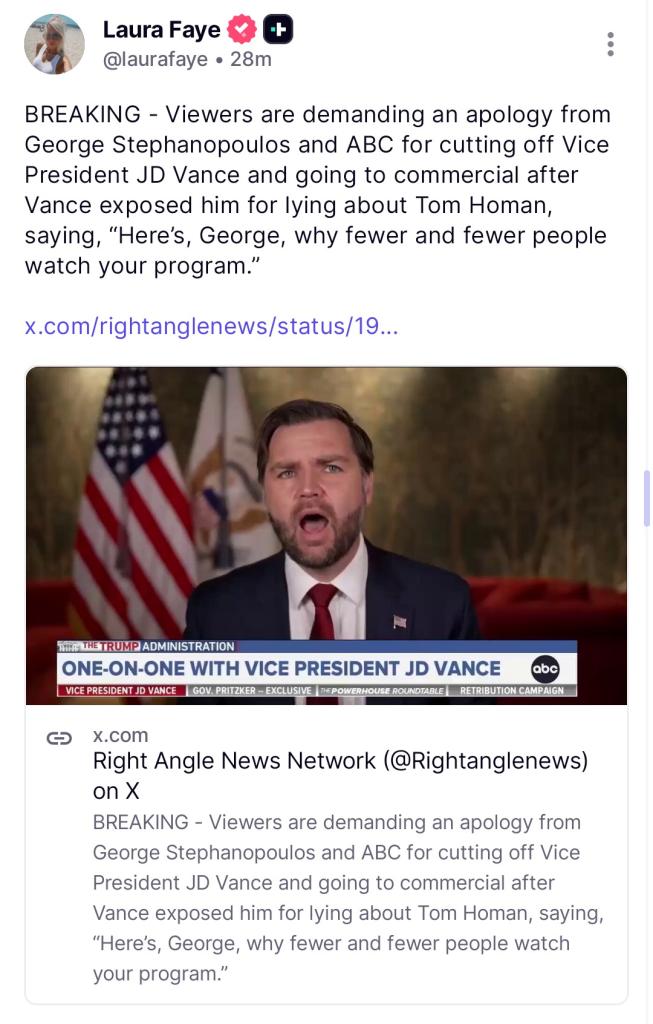The image size is (653, 1024).
Task: Click the RETRIBUTION CAMPAIGN ticker segment
Action: [511, 691]
